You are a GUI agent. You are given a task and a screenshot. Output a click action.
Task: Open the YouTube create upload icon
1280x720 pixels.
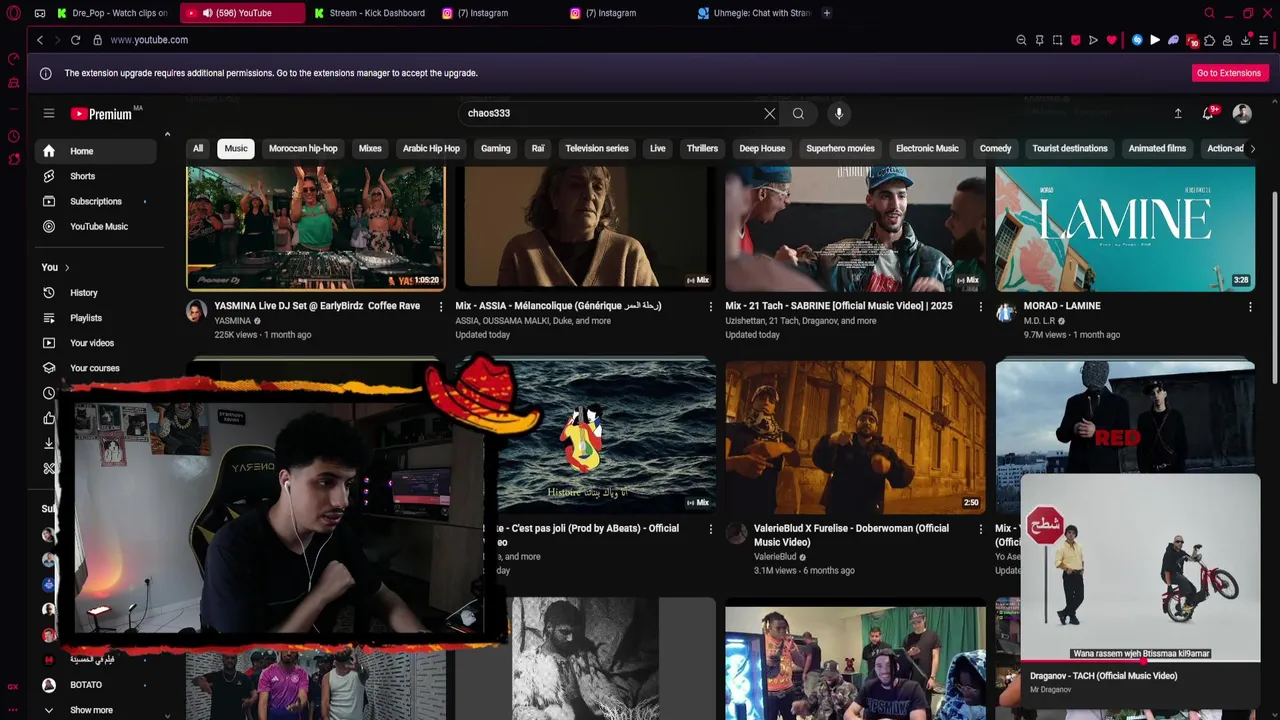tap(1178, 114)
